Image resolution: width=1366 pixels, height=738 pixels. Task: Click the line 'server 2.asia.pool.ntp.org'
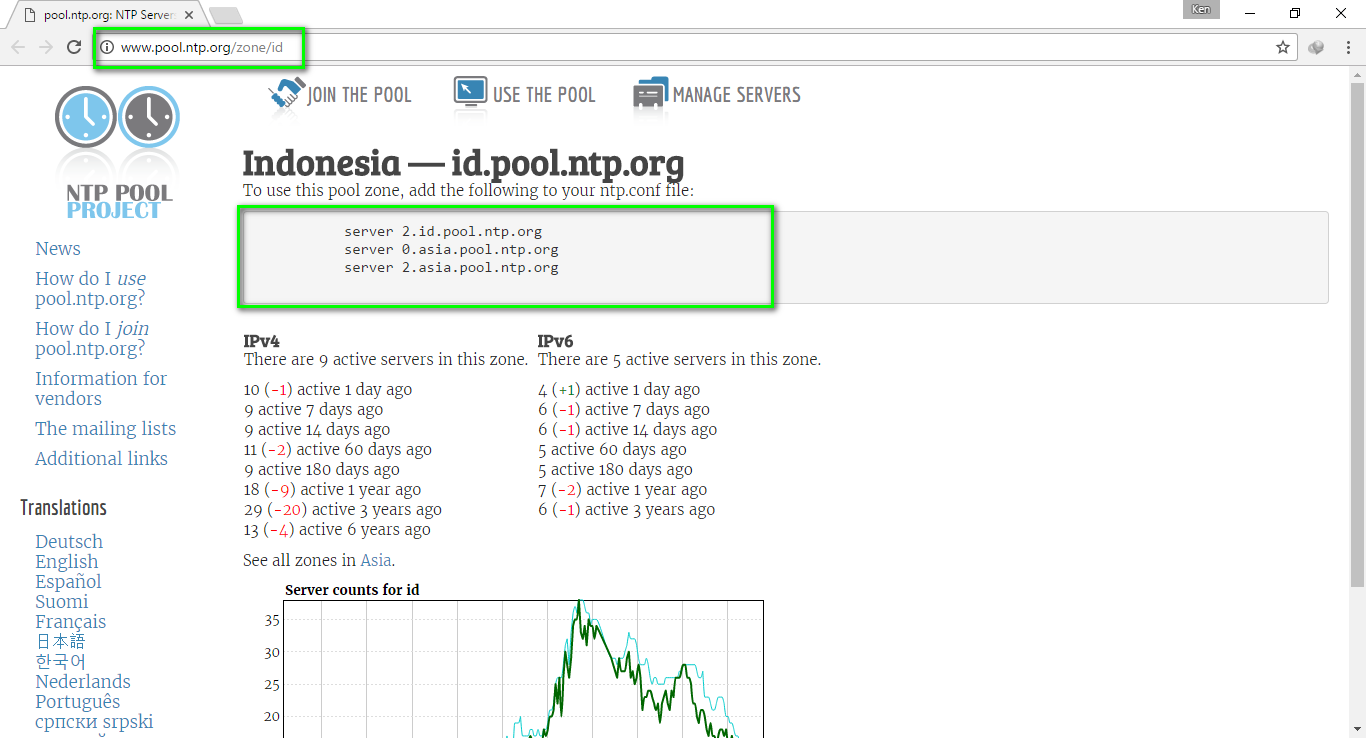451,268
